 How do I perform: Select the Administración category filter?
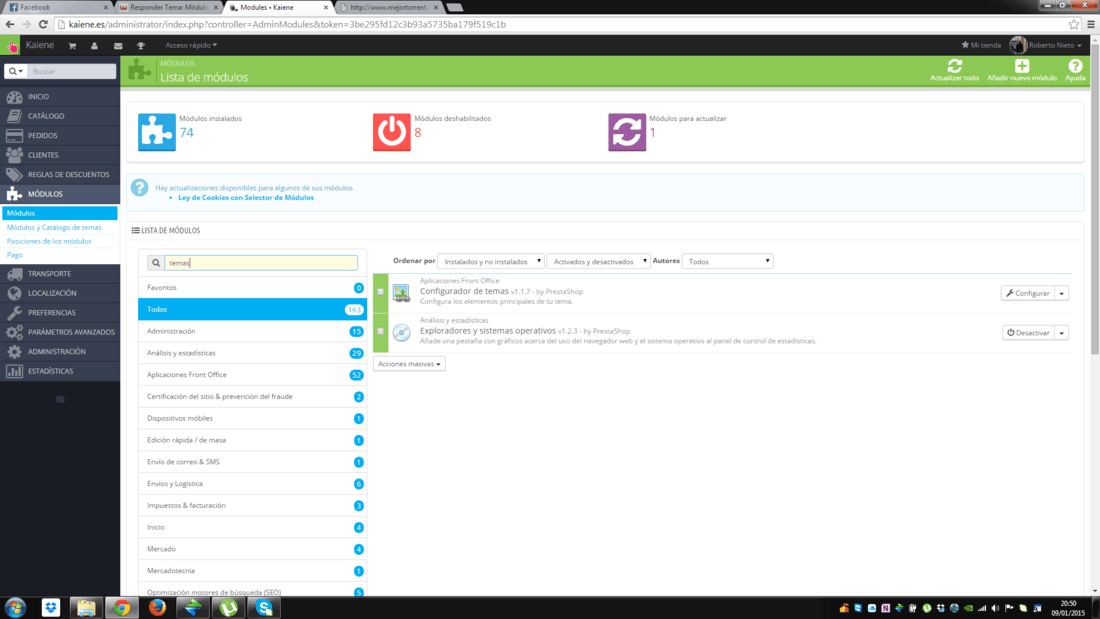point(253,331)
